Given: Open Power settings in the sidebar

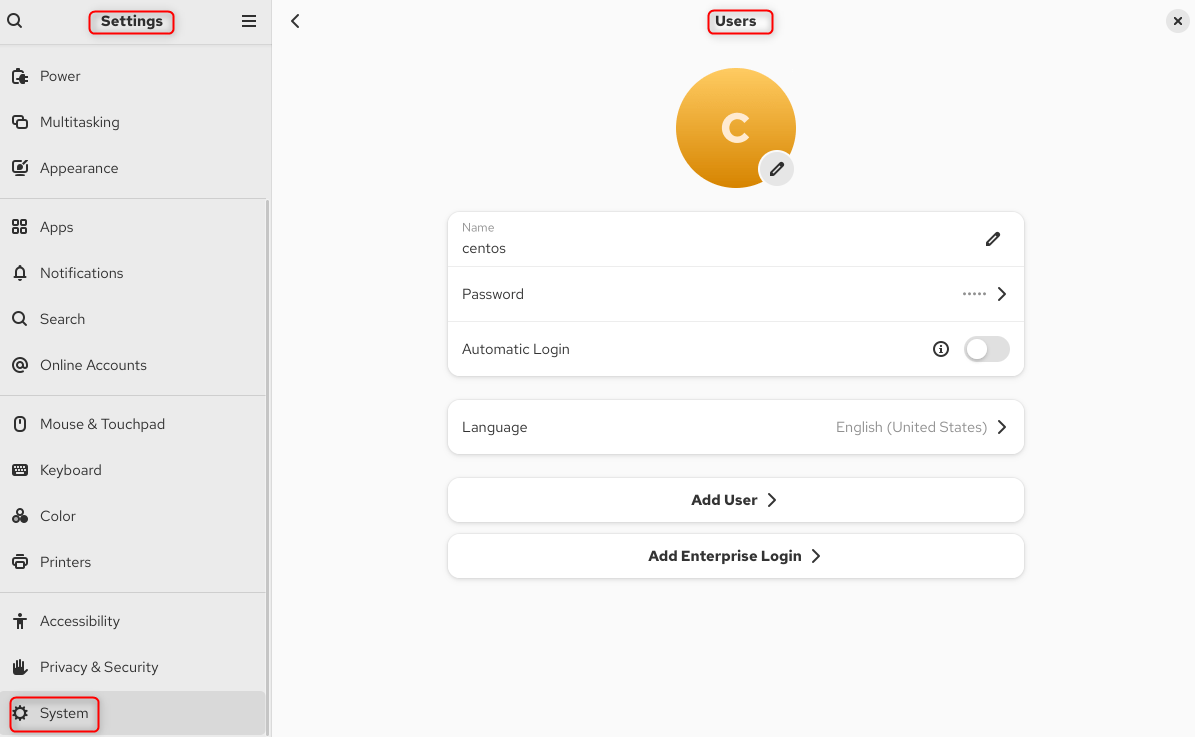Looking at the screenshot, I should click(60, 76).
